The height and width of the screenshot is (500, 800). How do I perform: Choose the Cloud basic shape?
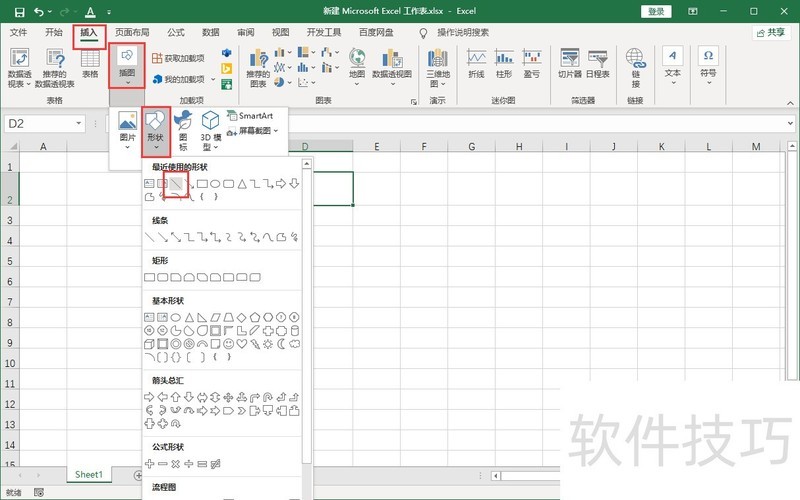[x=294, y=344]
